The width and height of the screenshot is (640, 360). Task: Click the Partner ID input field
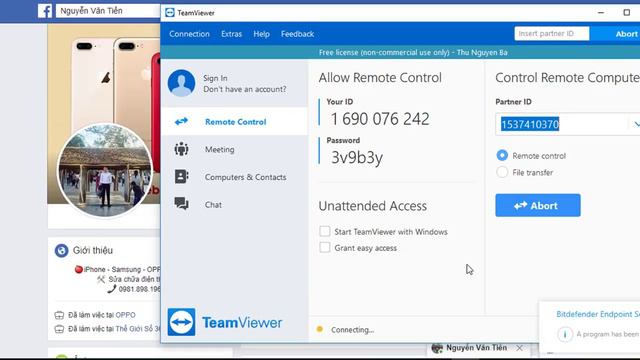coord(562,124)
